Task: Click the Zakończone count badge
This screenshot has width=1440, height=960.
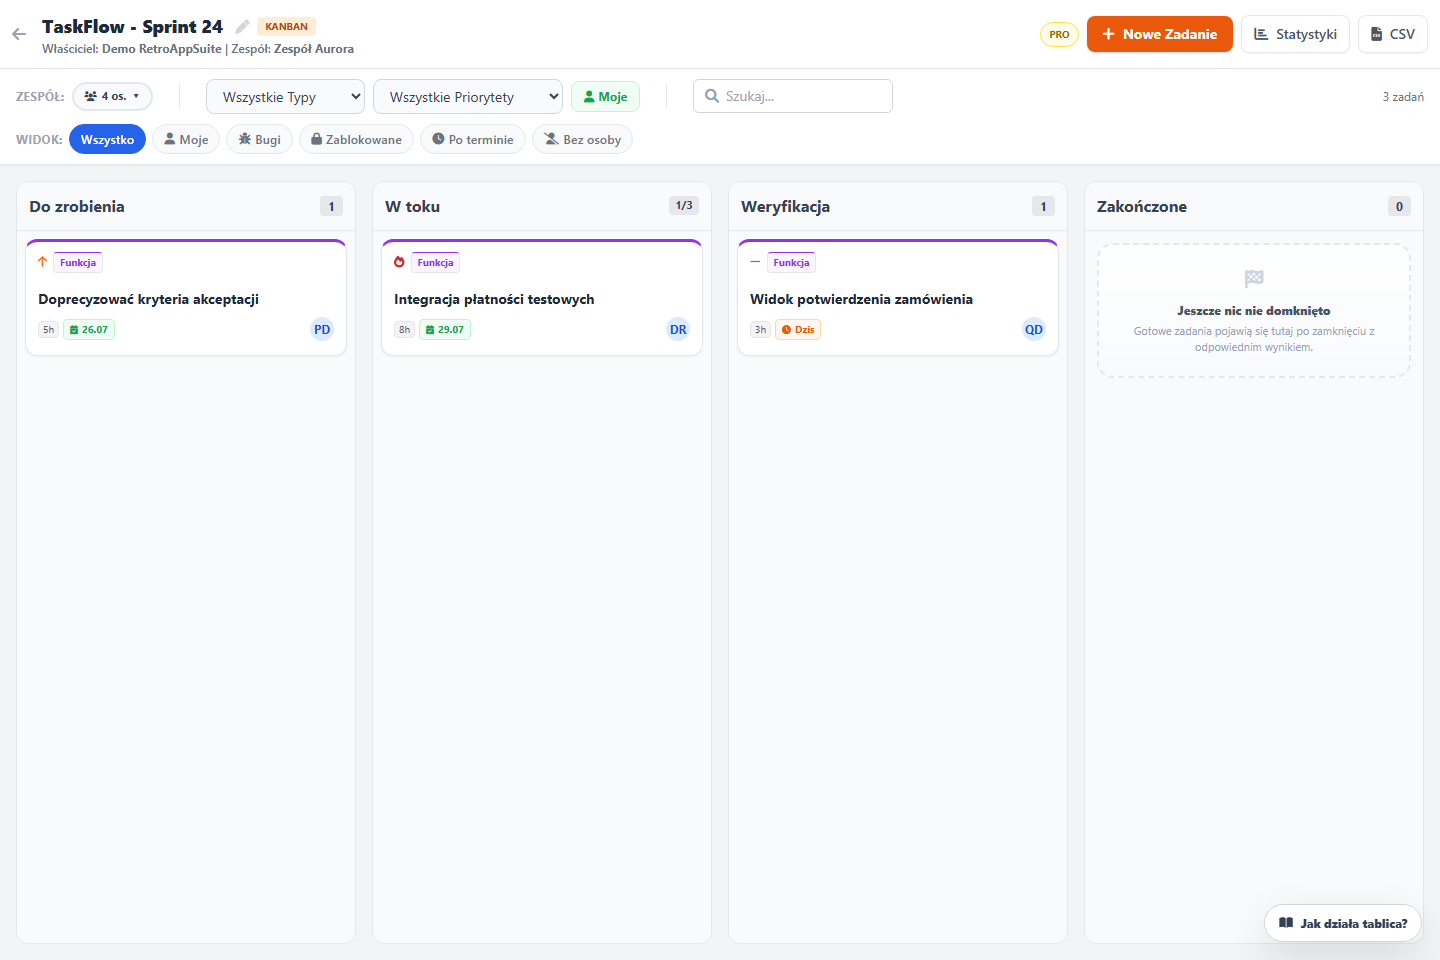Action: [1399, 206]
